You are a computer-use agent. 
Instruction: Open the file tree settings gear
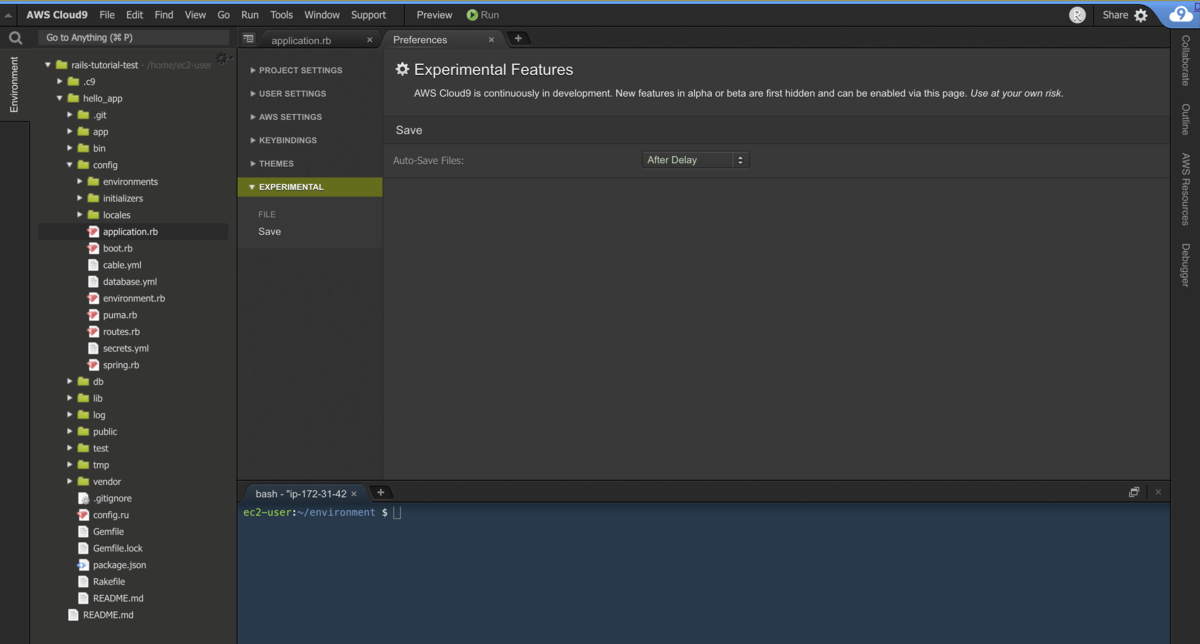coord(222,58)
